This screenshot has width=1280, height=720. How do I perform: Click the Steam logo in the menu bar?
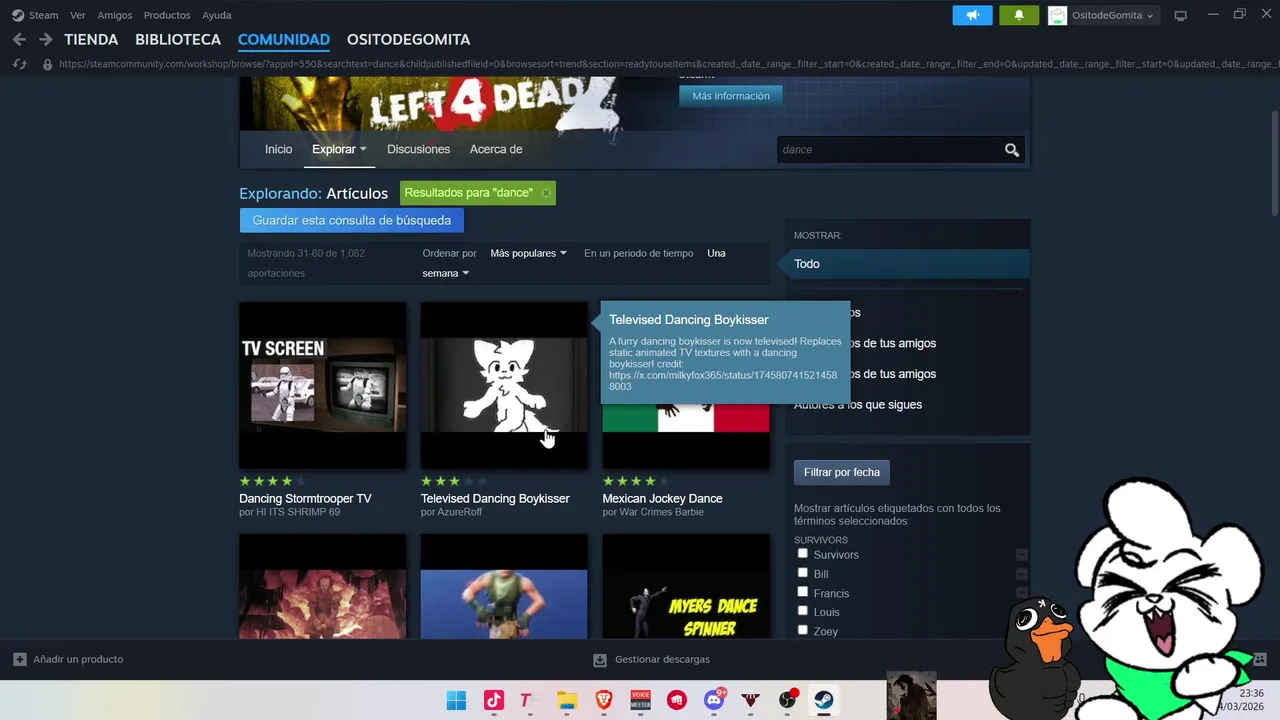[18, 15]
